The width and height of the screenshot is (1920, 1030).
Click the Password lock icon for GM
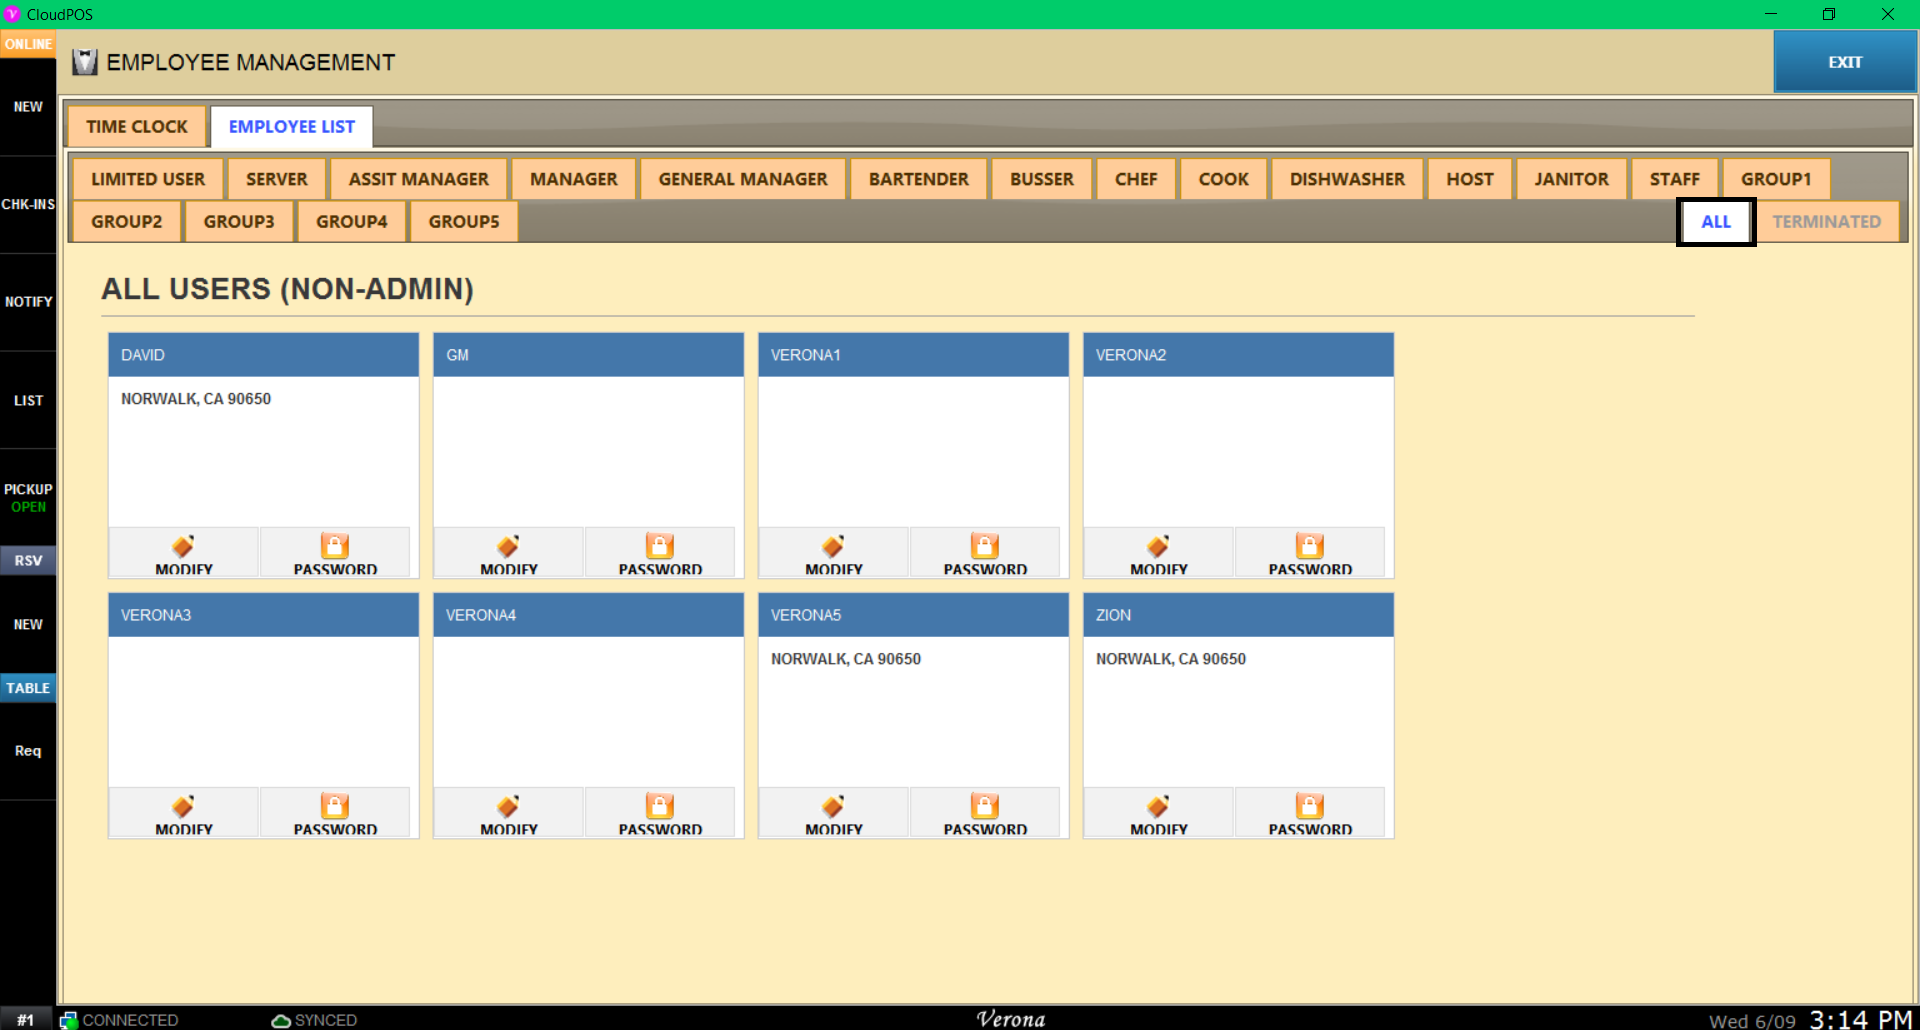[x=659, y=546]
